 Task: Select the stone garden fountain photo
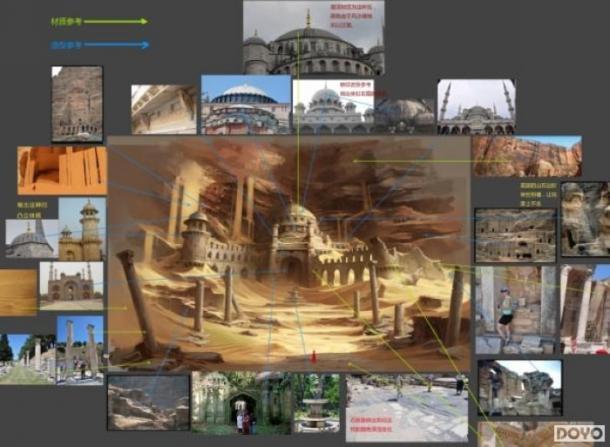coord(316,403)
